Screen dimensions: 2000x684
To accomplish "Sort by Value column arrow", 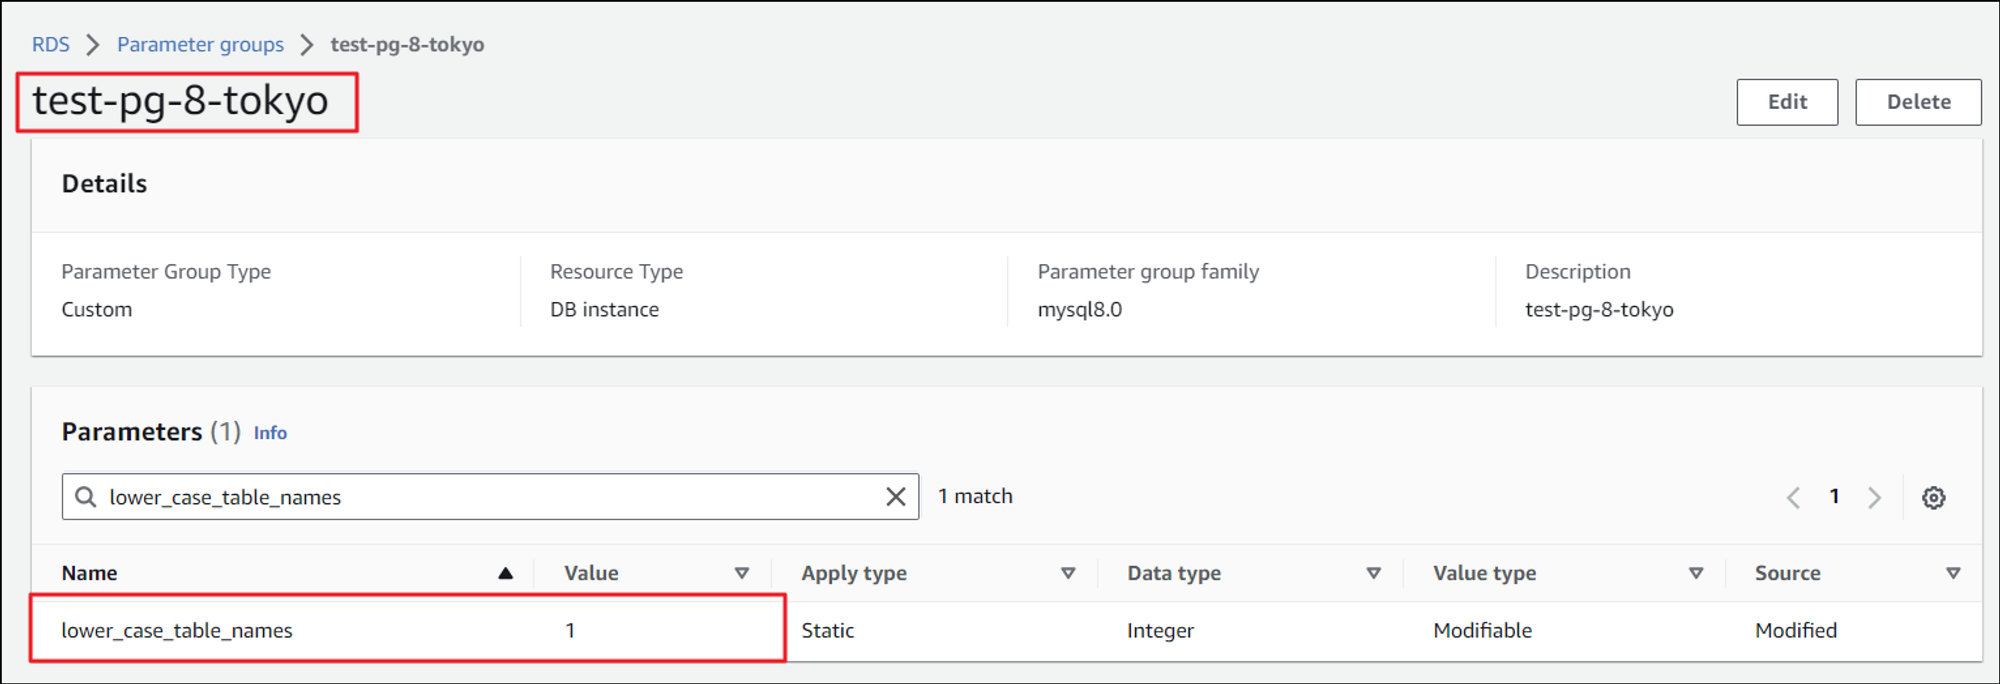I will tap(742, 573).
